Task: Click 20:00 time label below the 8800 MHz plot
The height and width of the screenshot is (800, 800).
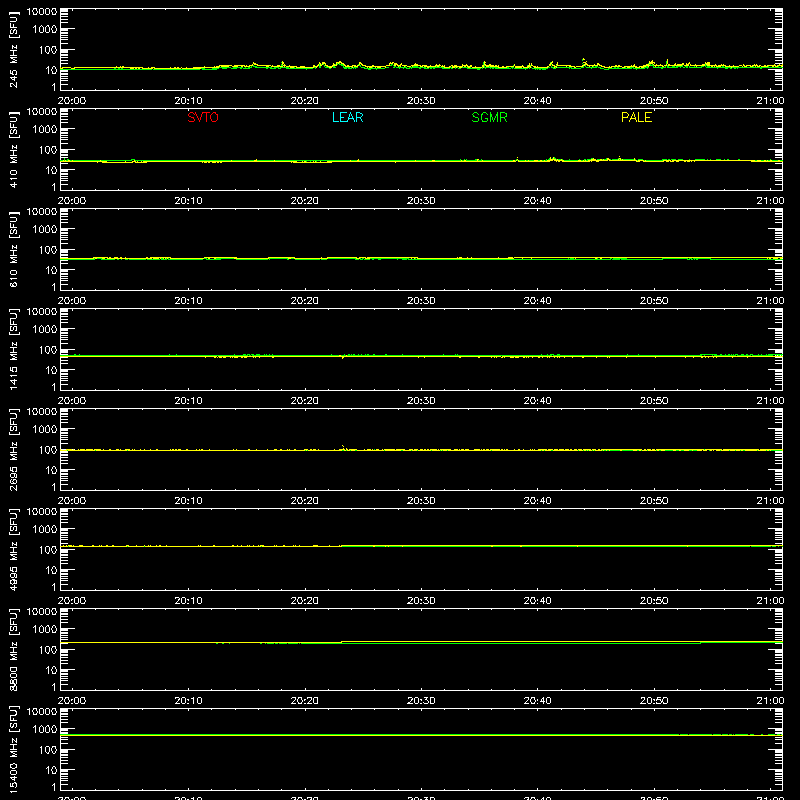Action: pos(72,701)
